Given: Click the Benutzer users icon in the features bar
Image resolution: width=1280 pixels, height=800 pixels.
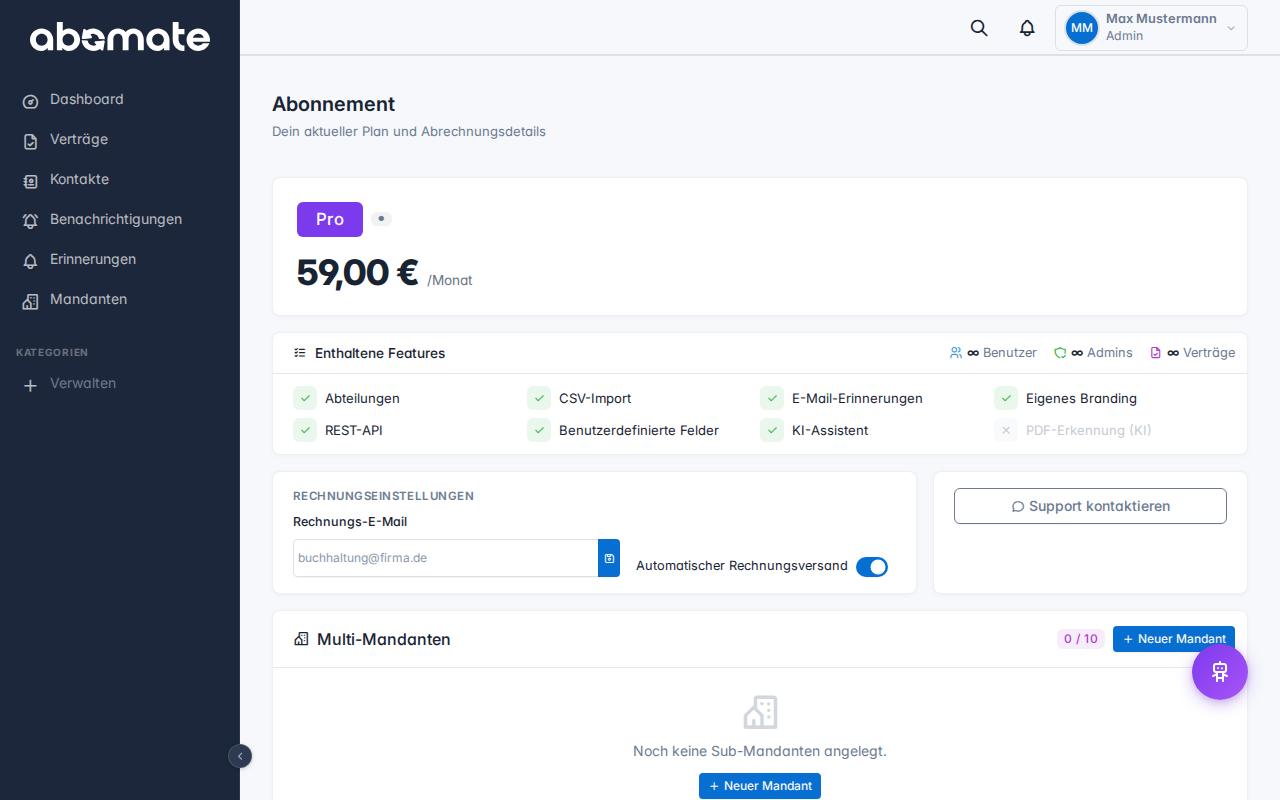Looking at the screenshot, I should point(956,352).
